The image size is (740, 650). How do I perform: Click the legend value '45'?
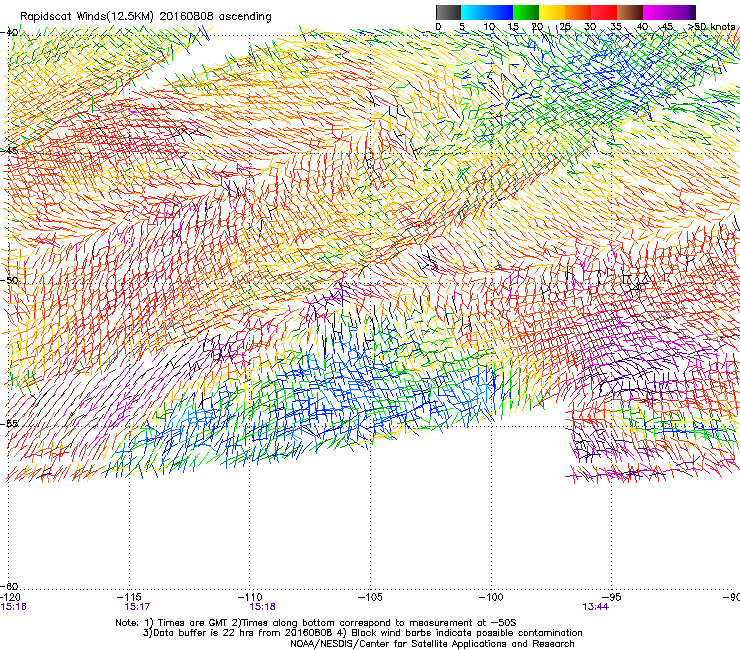[x=667, y=27]
